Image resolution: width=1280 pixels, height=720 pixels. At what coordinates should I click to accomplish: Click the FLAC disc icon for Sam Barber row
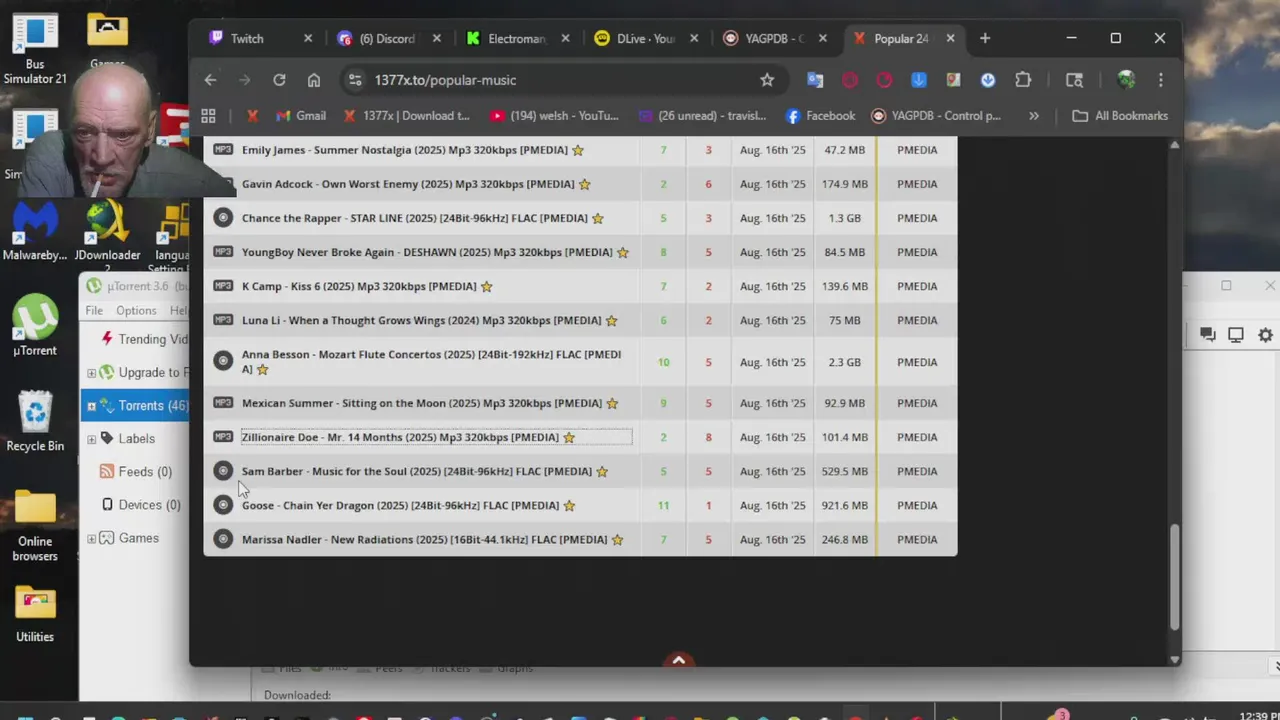point(223,471)
